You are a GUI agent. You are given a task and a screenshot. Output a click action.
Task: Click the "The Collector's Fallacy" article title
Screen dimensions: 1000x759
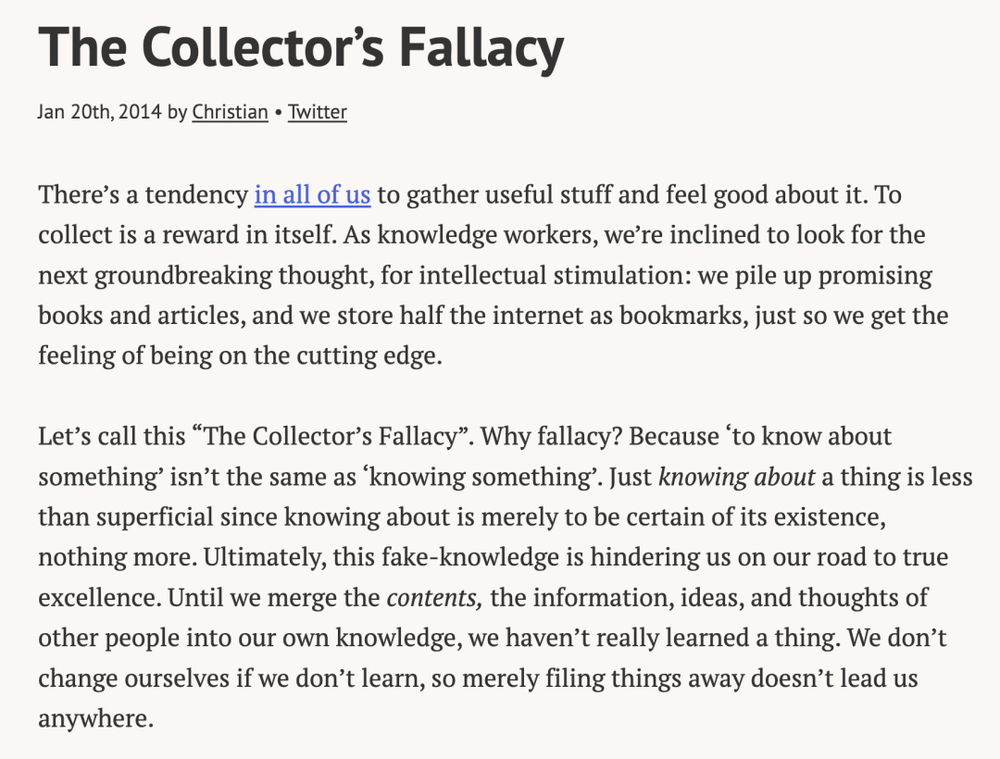pyautogui.click(x=301, y=46)
